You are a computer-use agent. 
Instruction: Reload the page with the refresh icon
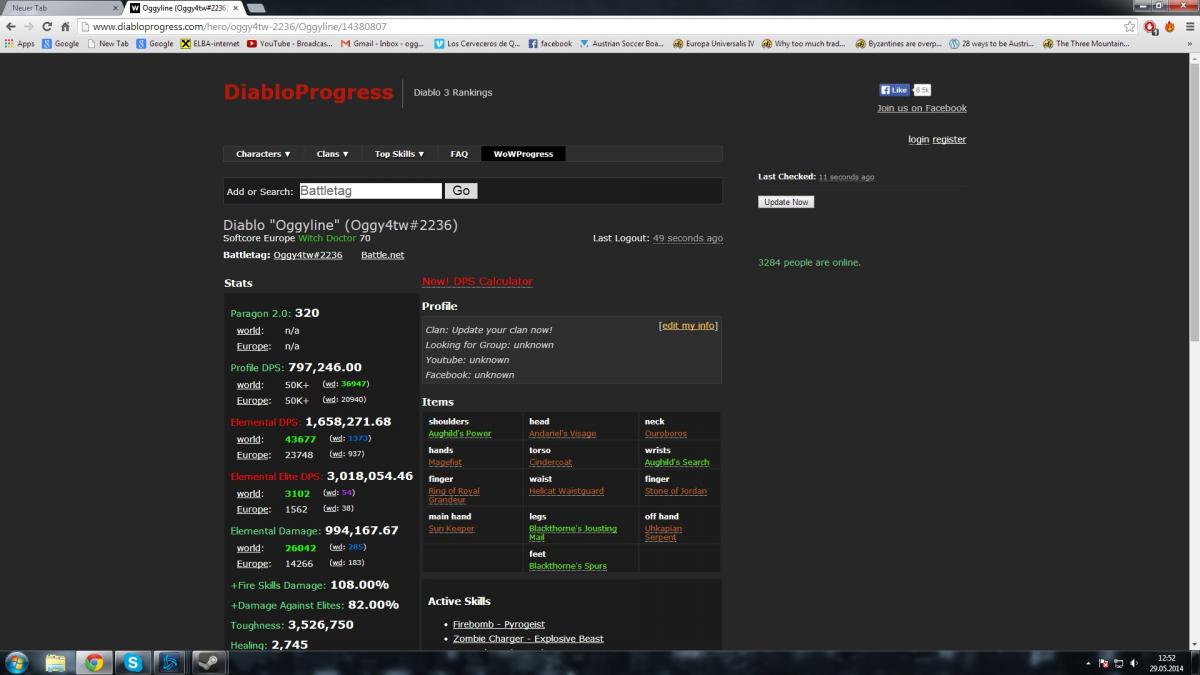tap(47, 26)
